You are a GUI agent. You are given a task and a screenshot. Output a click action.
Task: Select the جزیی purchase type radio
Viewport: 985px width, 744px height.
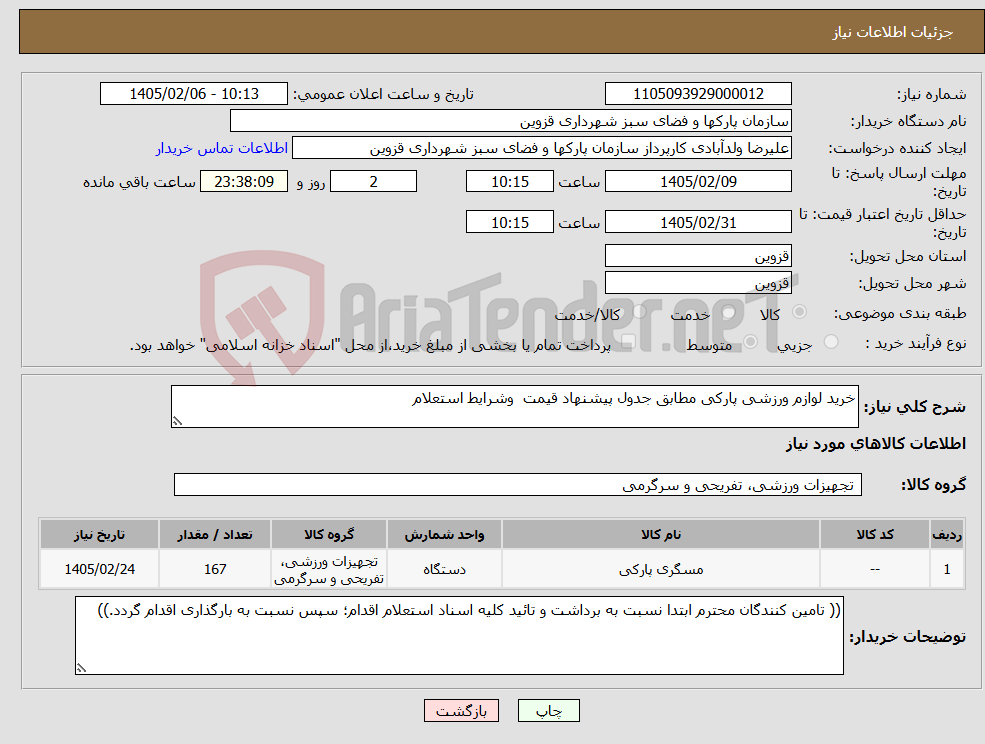coord(830,342)
